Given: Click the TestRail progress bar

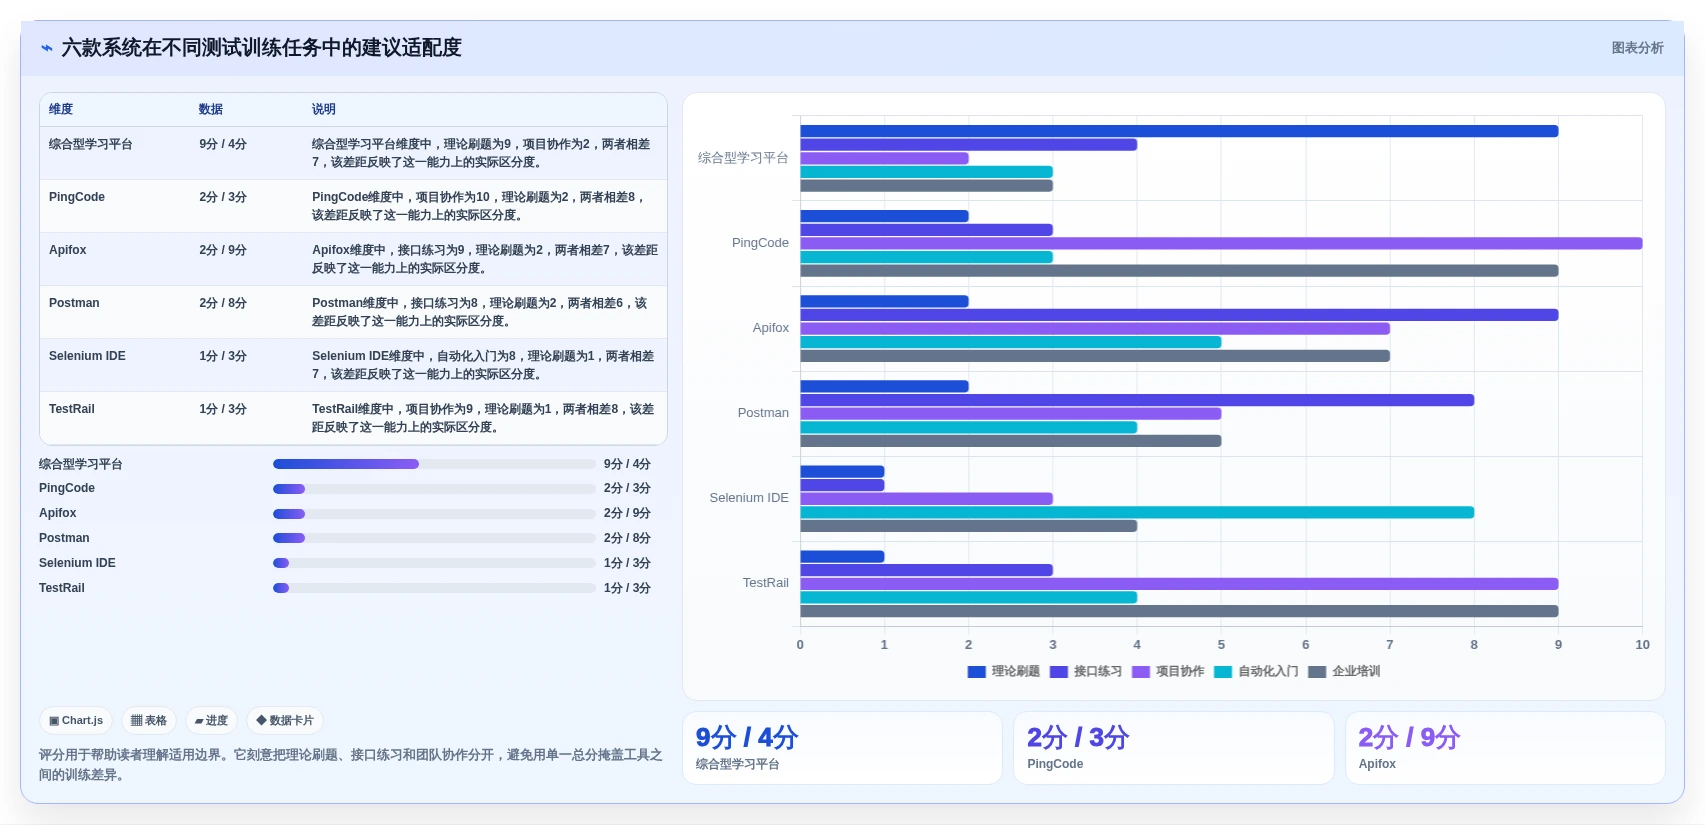Looking at the screenshot, I should click(434, 588).
